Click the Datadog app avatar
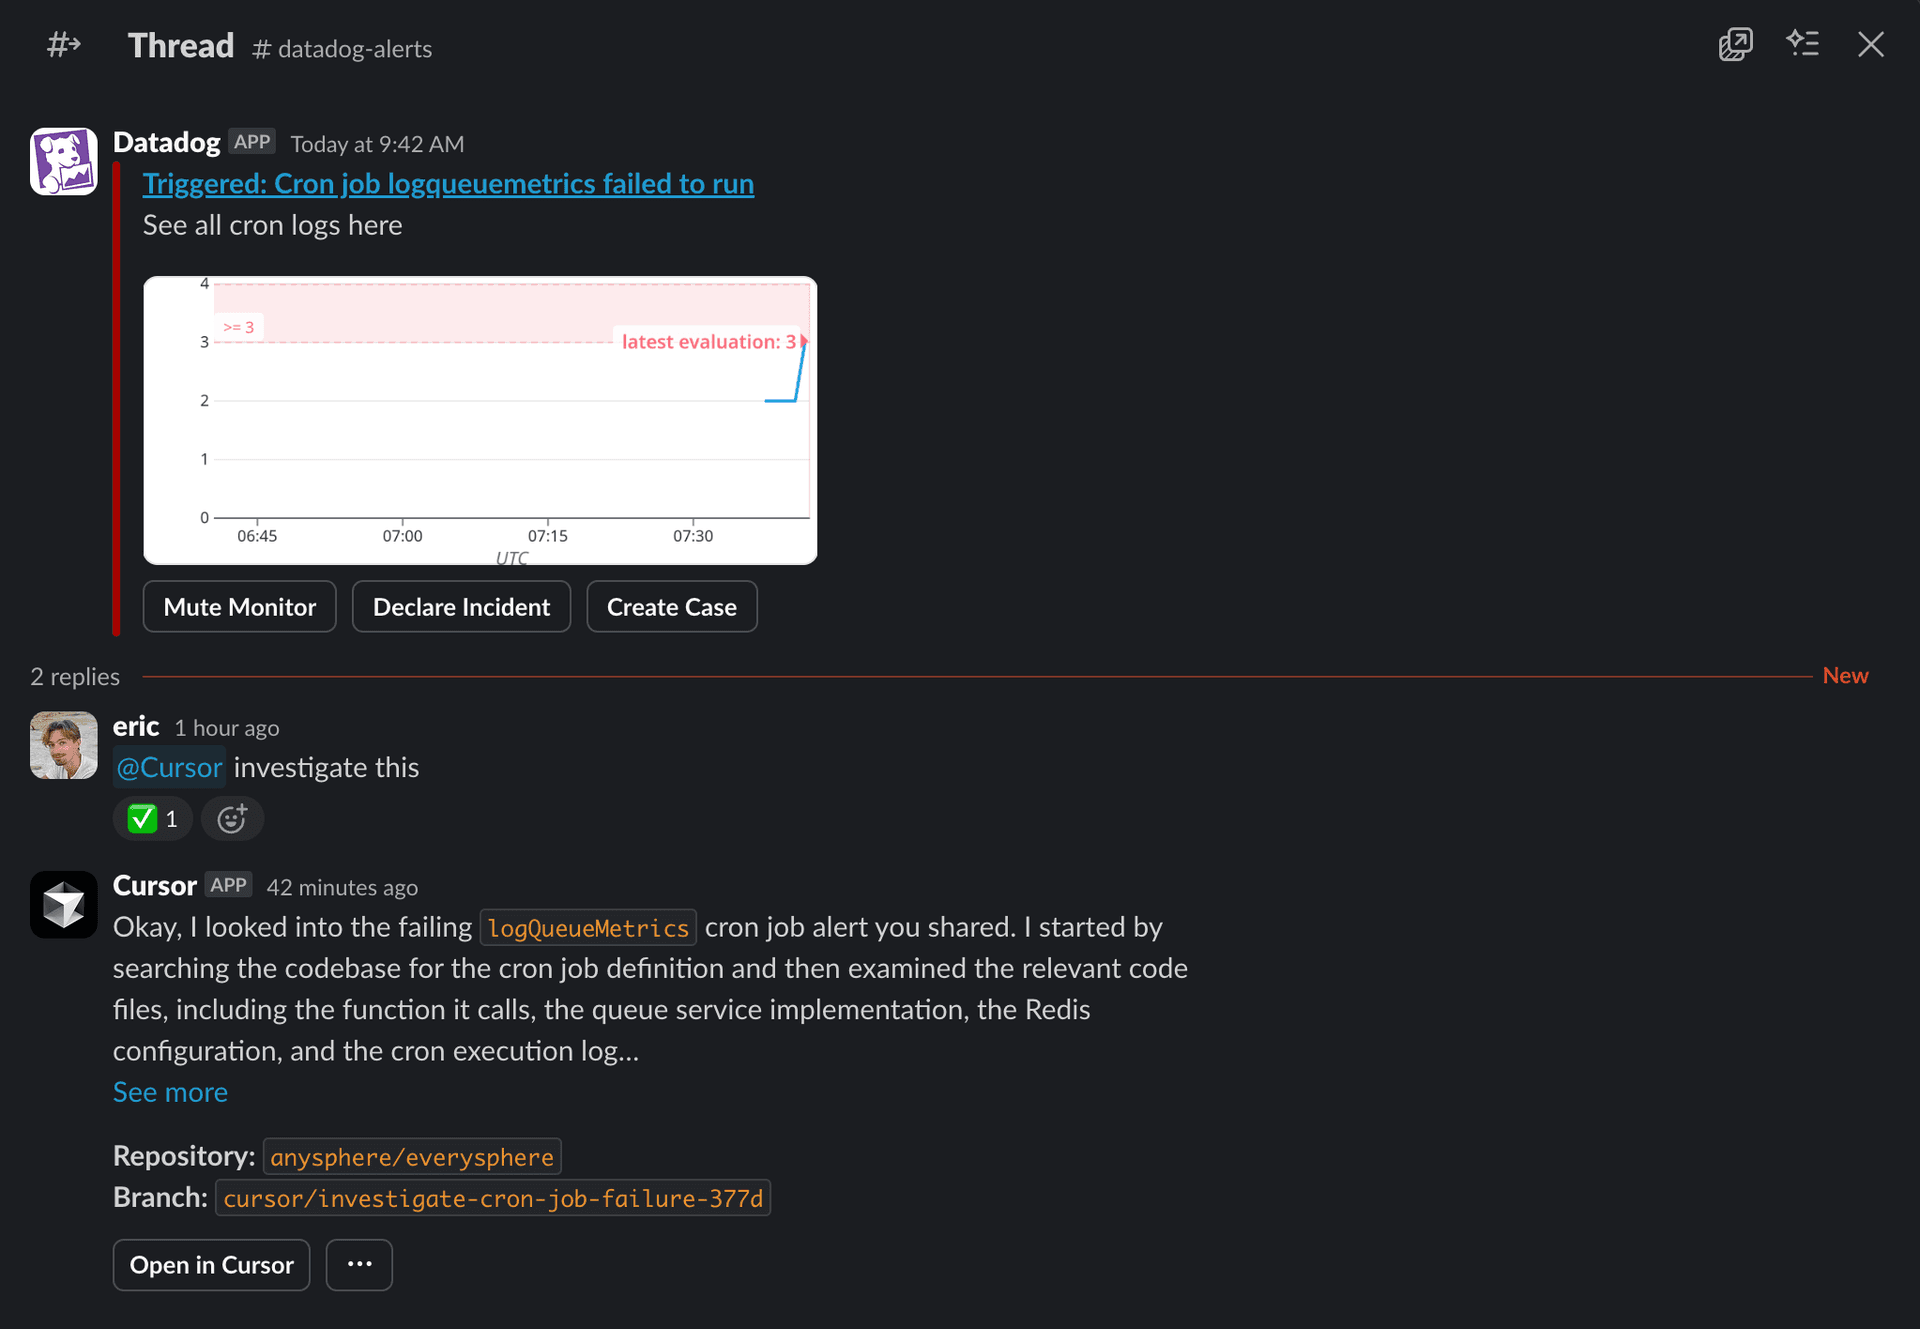The width and height of the screenshot is (1920, 1329). [x=64, y=161]
